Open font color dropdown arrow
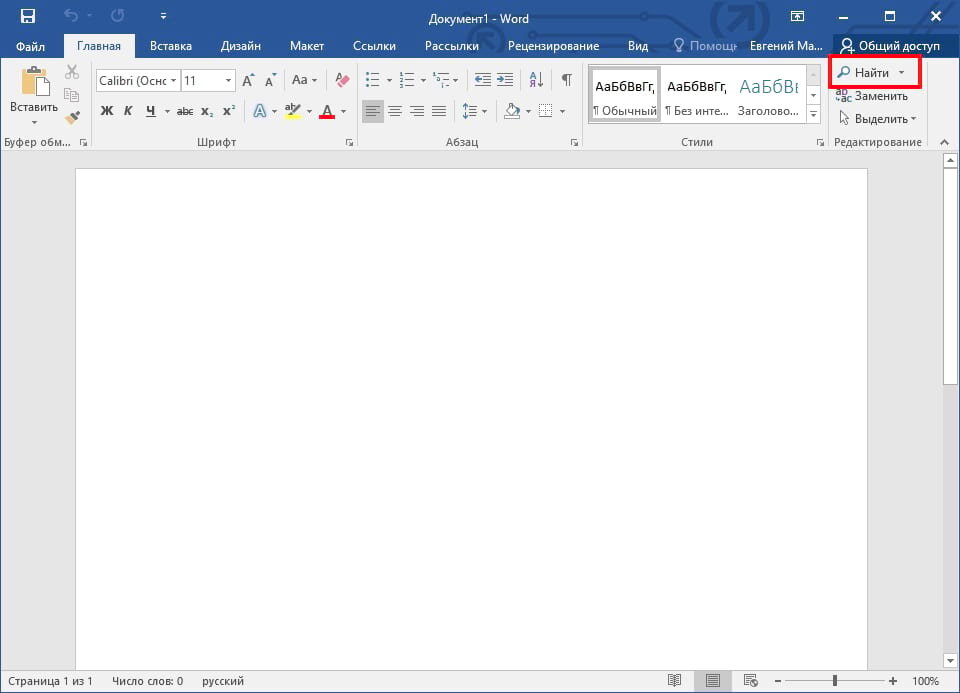Viewport: 960px width, 693px height. 343,111
